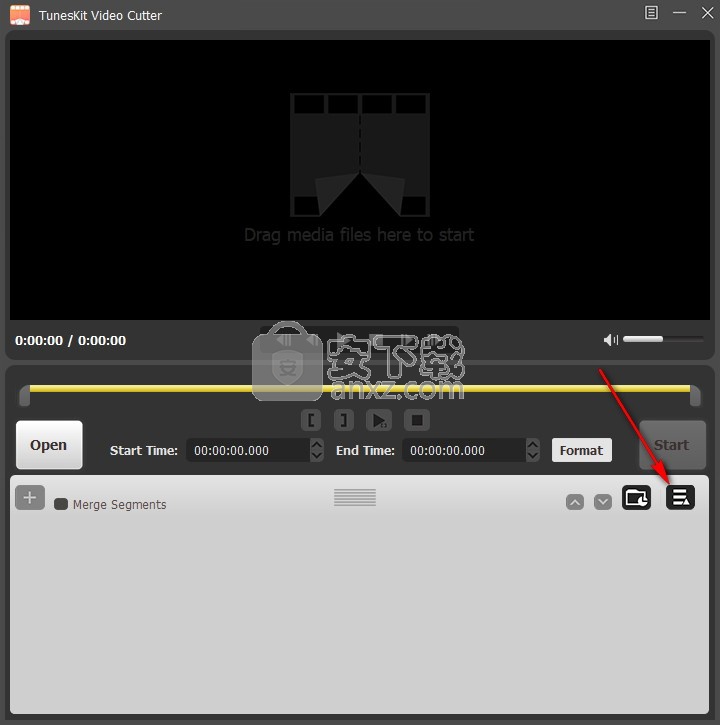Decrease Start Time with down arrow

[x=317, y=456]
